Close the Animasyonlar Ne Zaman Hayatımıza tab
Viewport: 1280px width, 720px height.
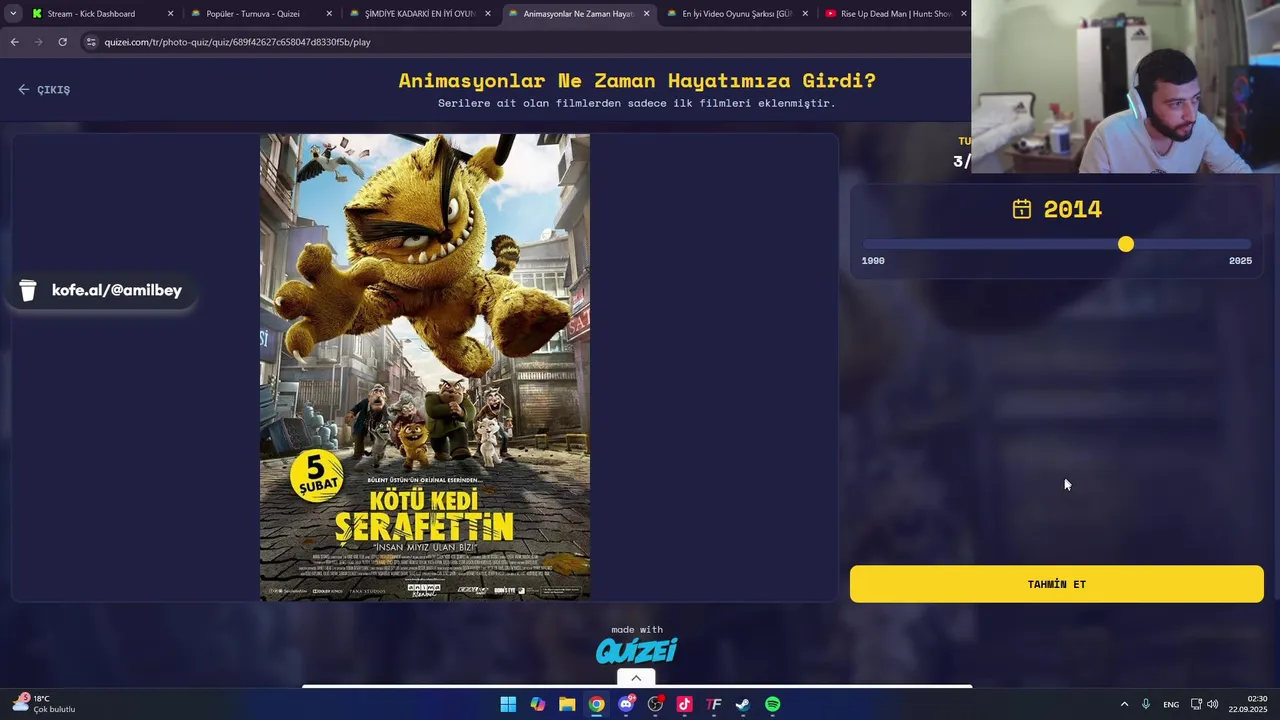(x=646, y=14)
